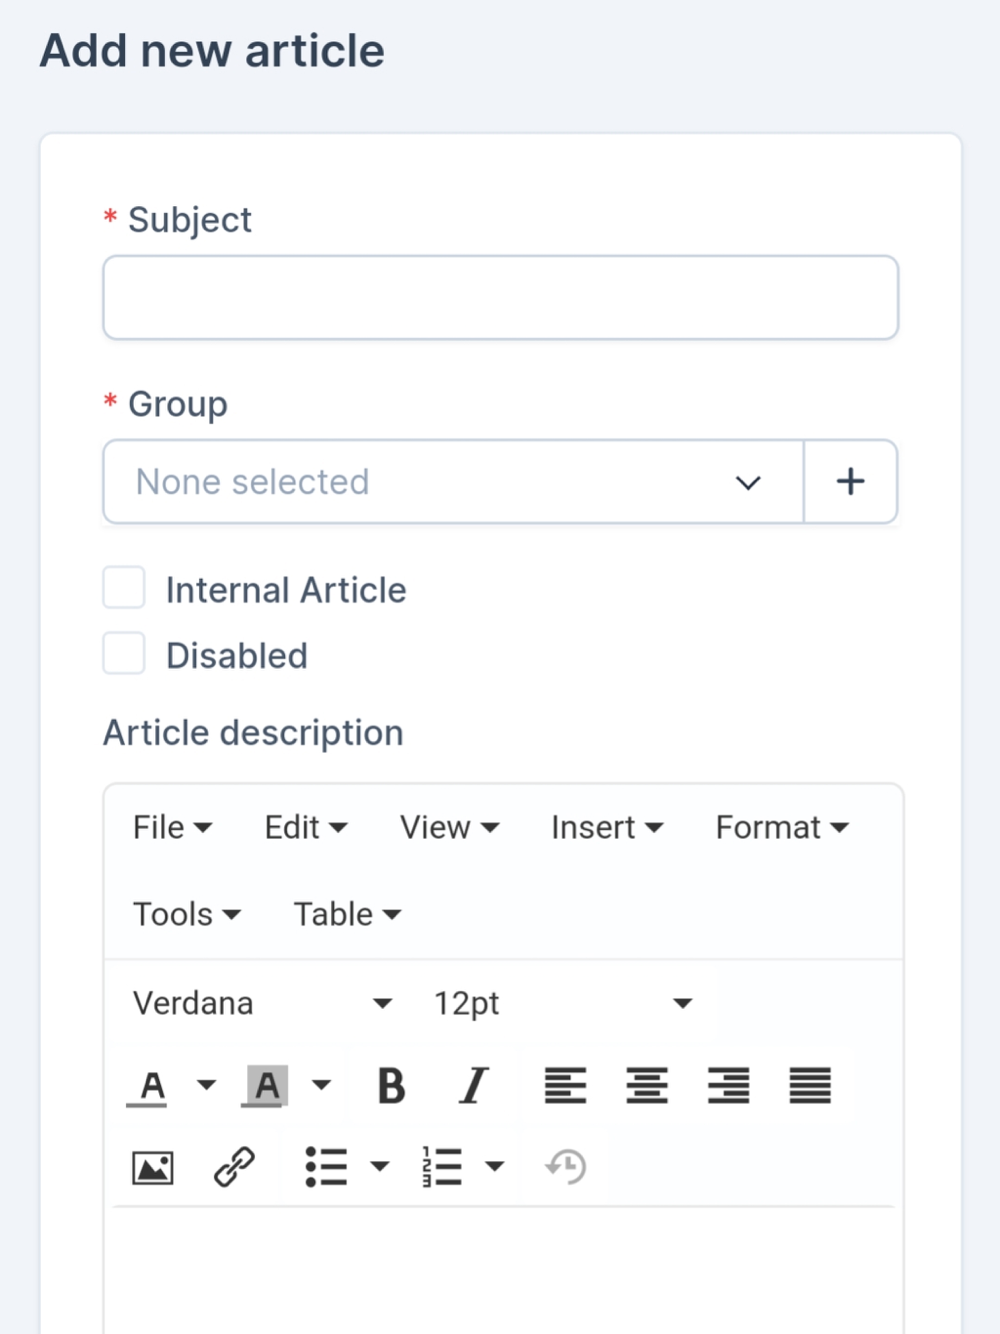Open the Group selection dropdown
This screenshot has height=1334, width=1000.
453,482
